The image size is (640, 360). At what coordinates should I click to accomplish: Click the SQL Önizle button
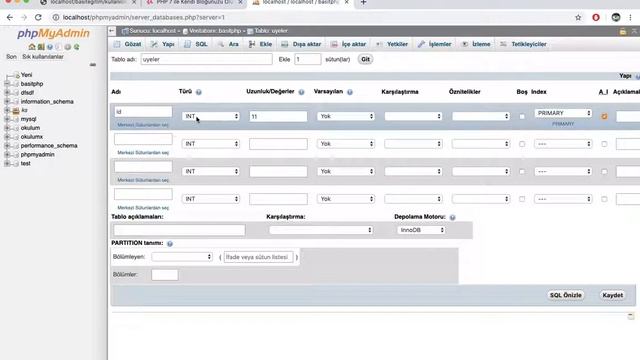(x=565, y=295)
